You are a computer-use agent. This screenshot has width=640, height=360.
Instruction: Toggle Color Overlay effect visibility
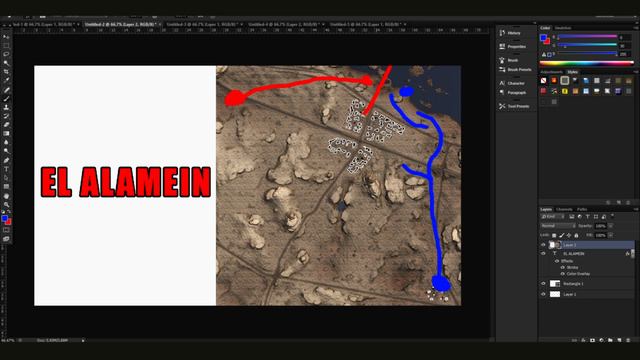[563, 274]
